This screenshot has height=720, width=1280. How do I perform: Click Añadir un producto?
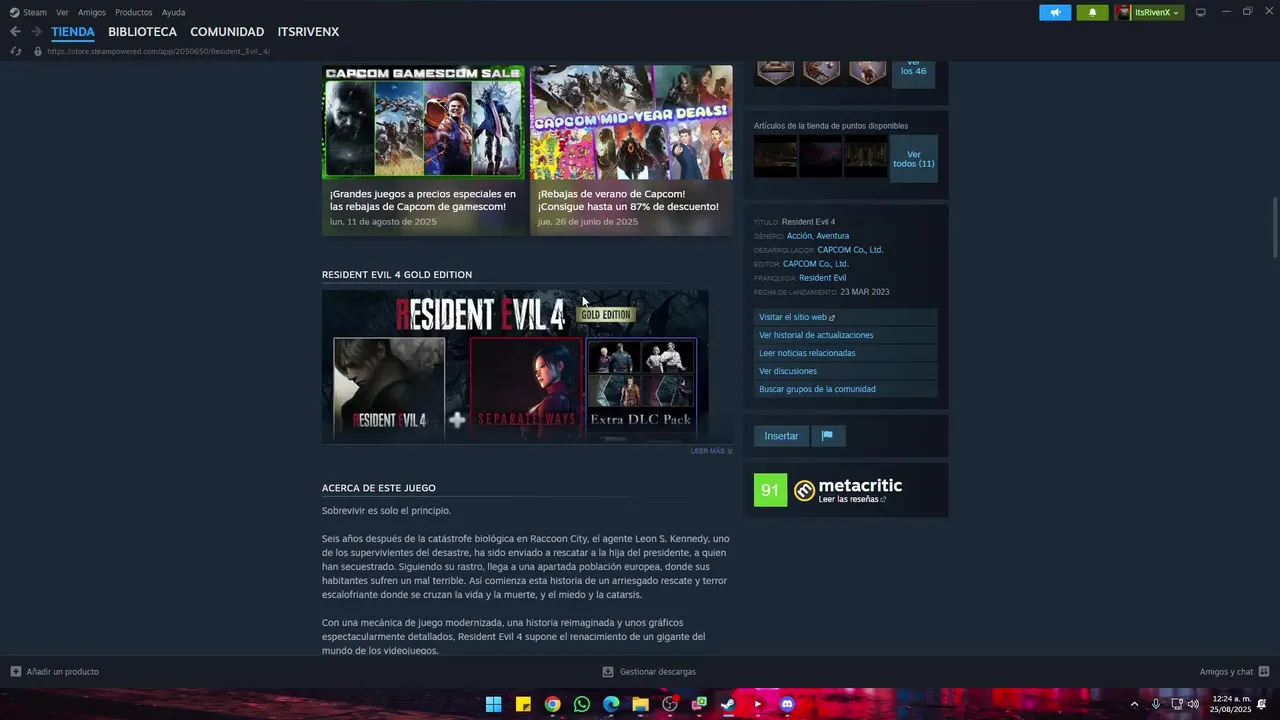pos(54,672)
